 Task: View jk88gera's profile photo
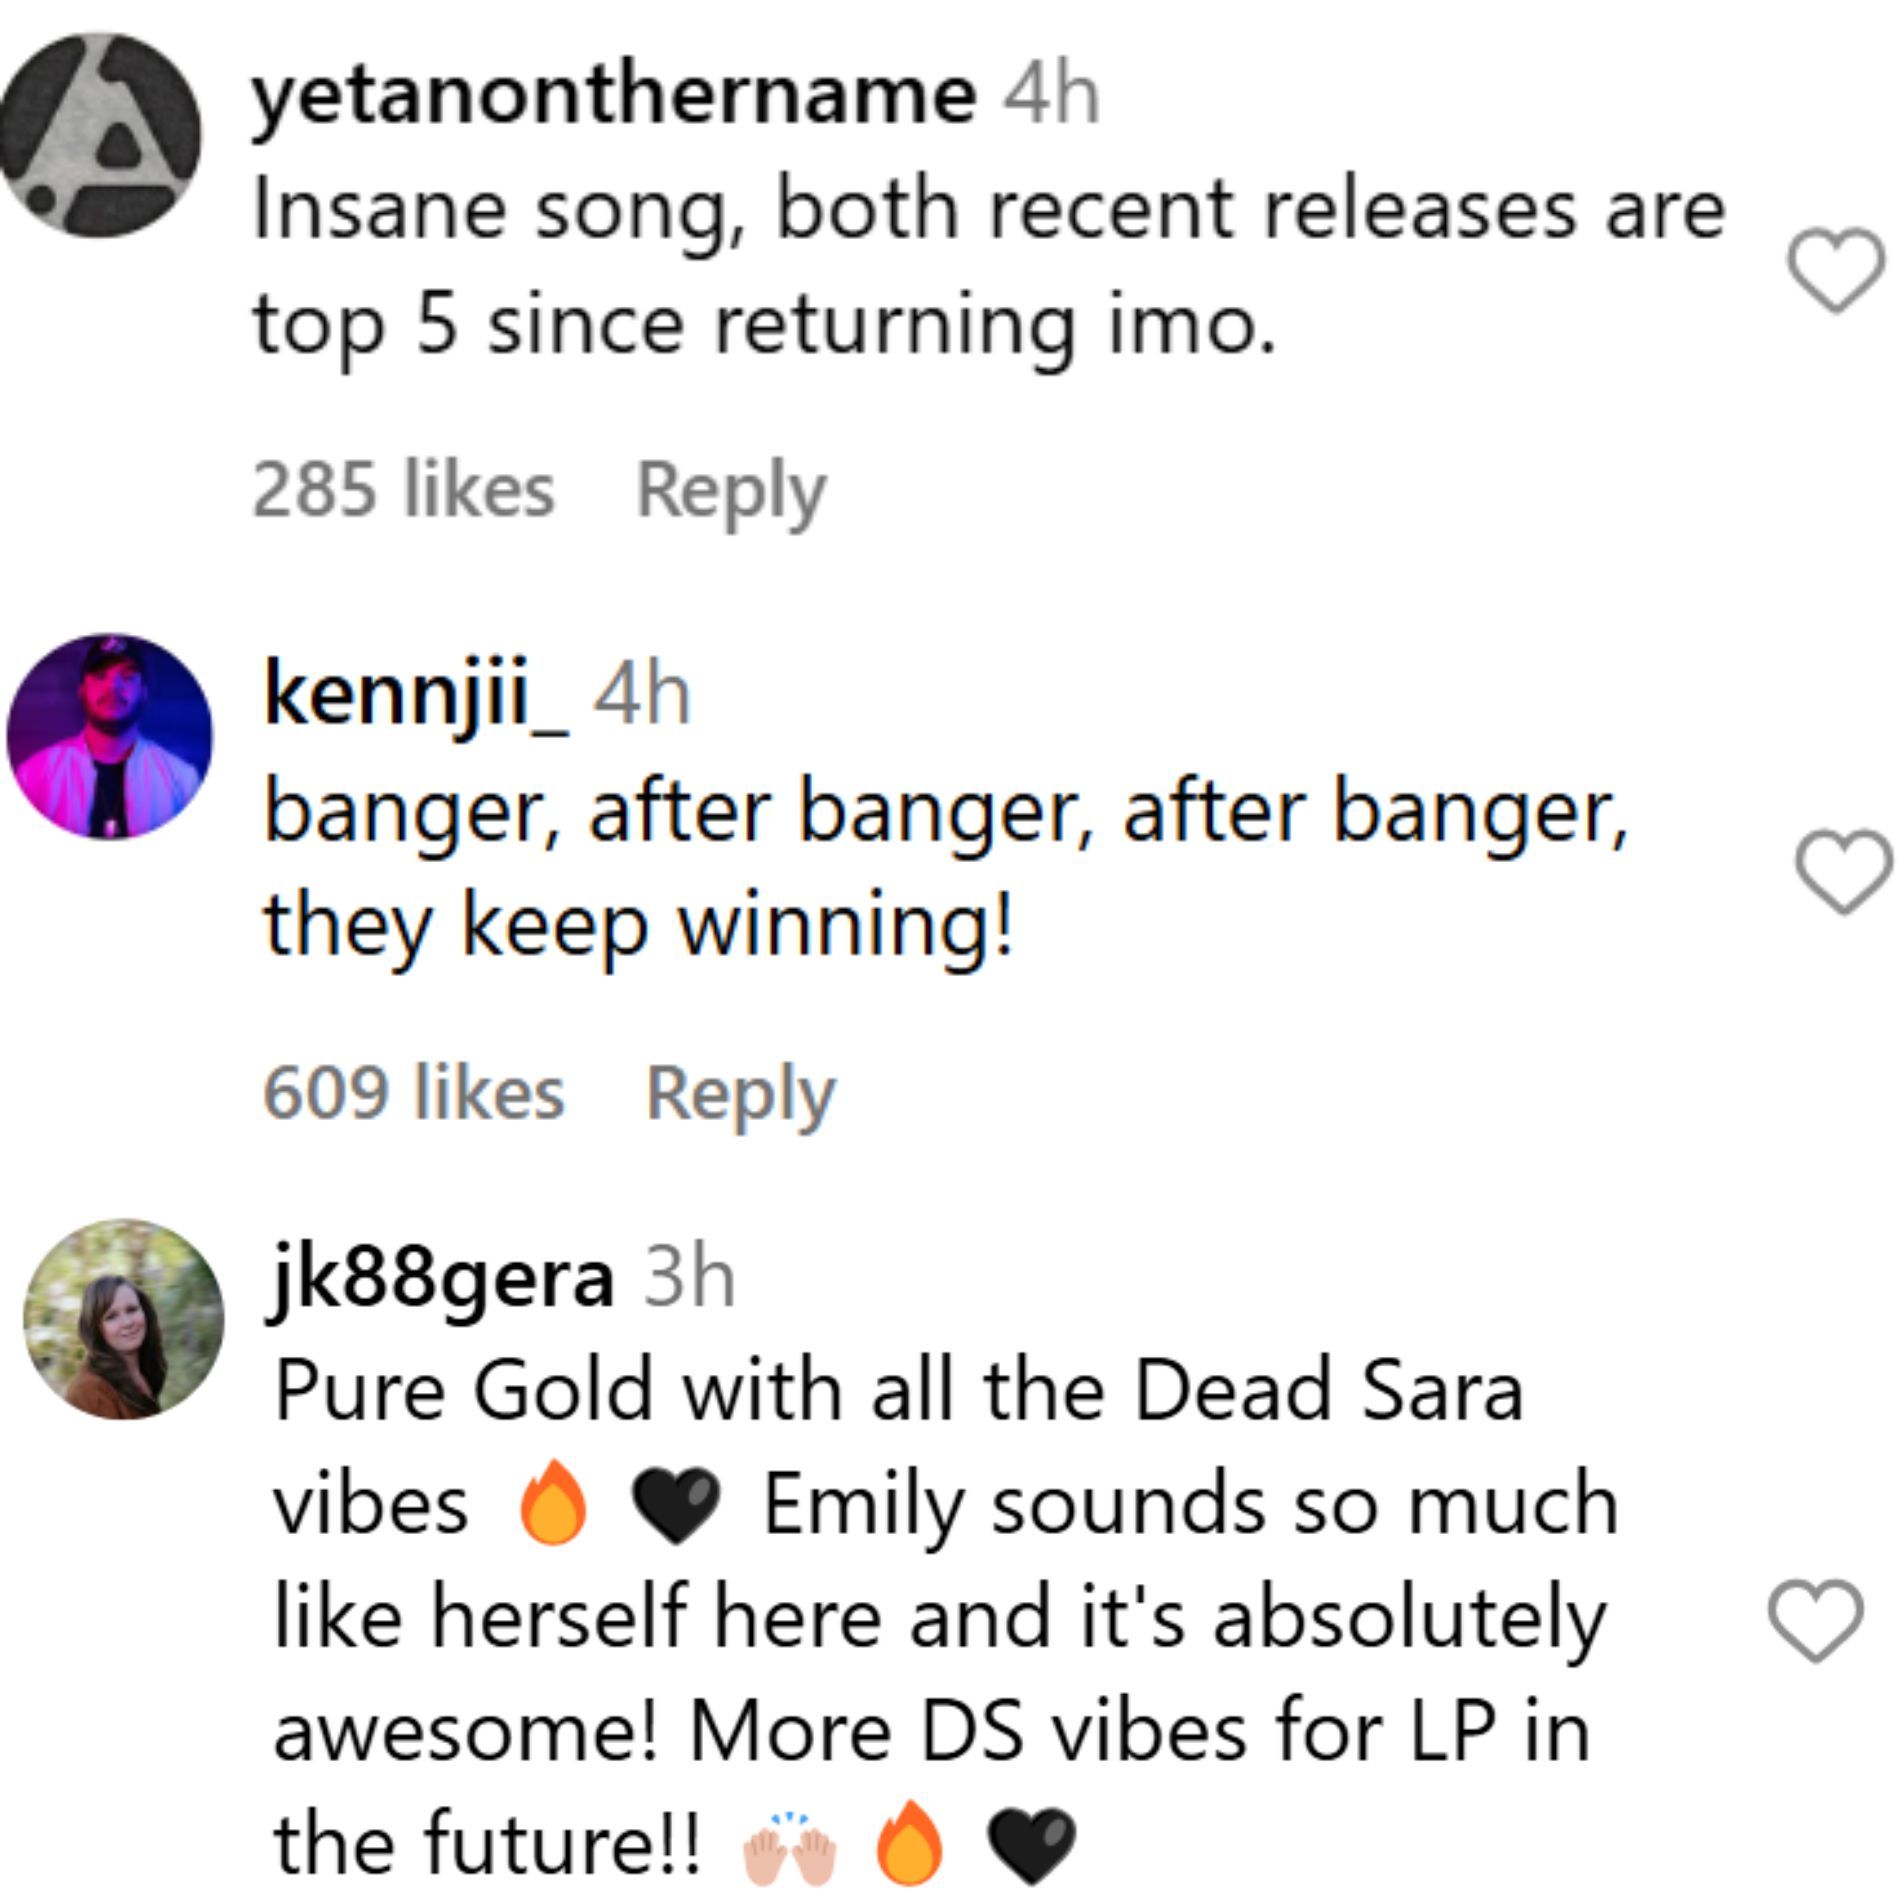[124, 1319]
